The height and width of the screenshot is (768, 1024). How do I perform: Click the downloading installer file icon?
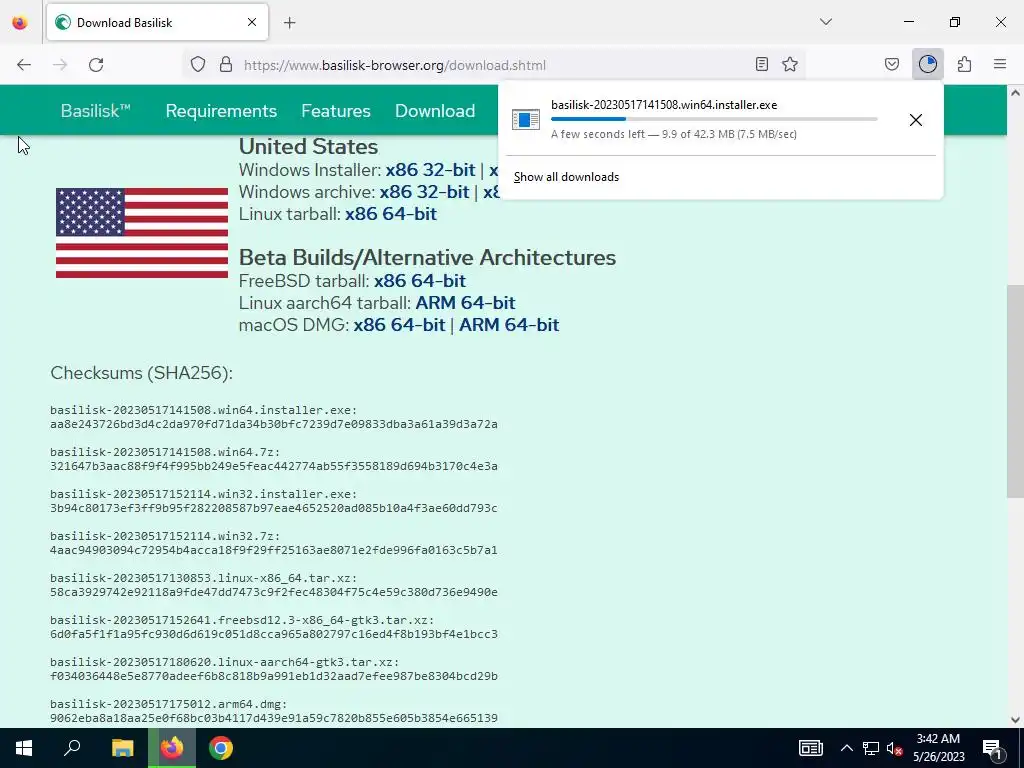(x=526, y=120)
